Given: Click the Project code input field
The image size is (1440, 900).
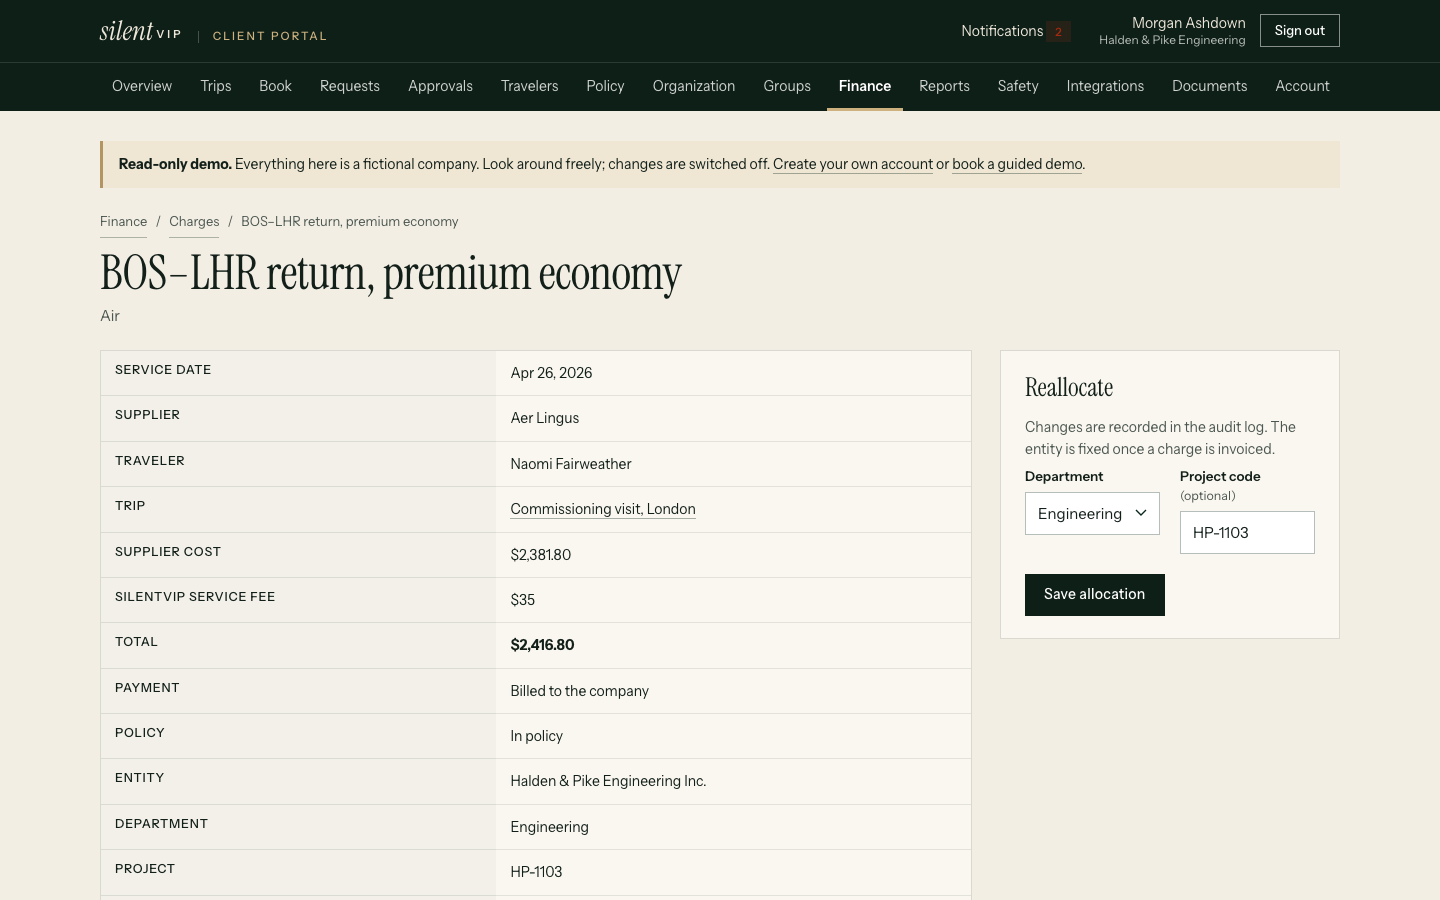Looking at the screenshot, I should click(1247, 533).
